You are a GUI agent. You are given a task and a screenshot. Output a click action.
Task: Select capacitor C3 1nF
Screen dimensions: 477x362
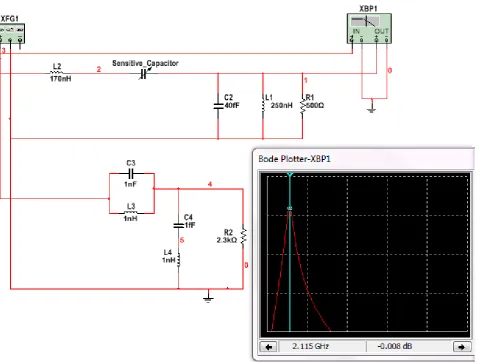(131, 173)
